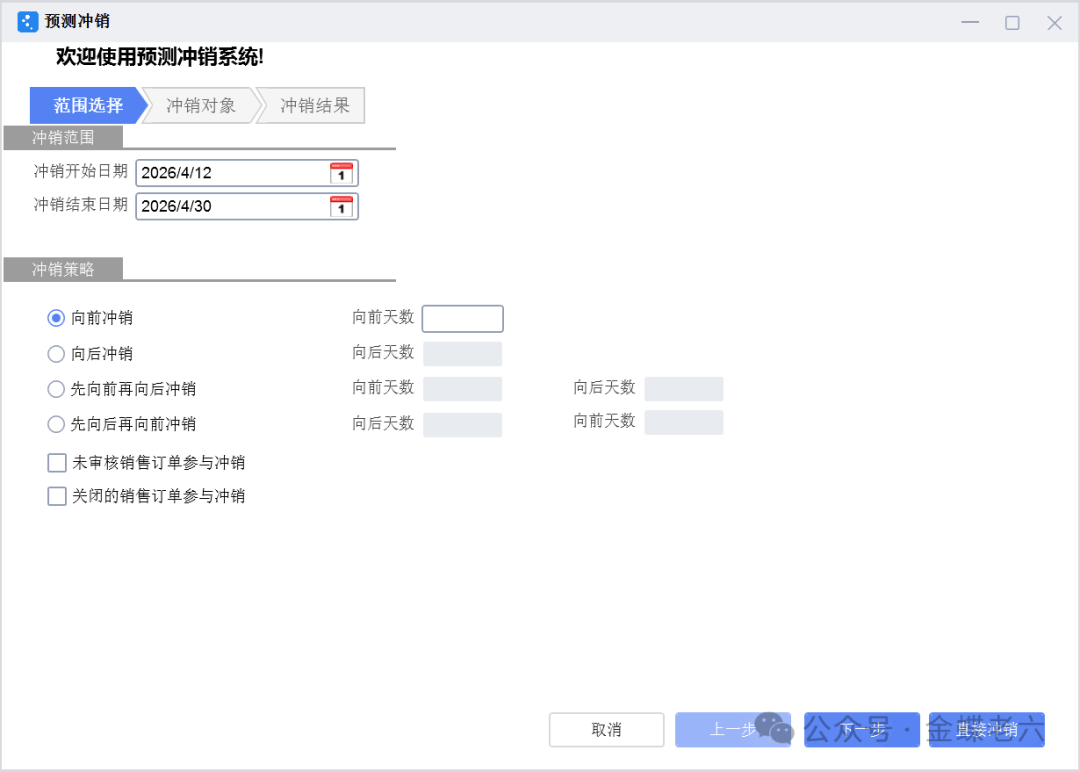Click the 直接冲销 button

point(986,730)
